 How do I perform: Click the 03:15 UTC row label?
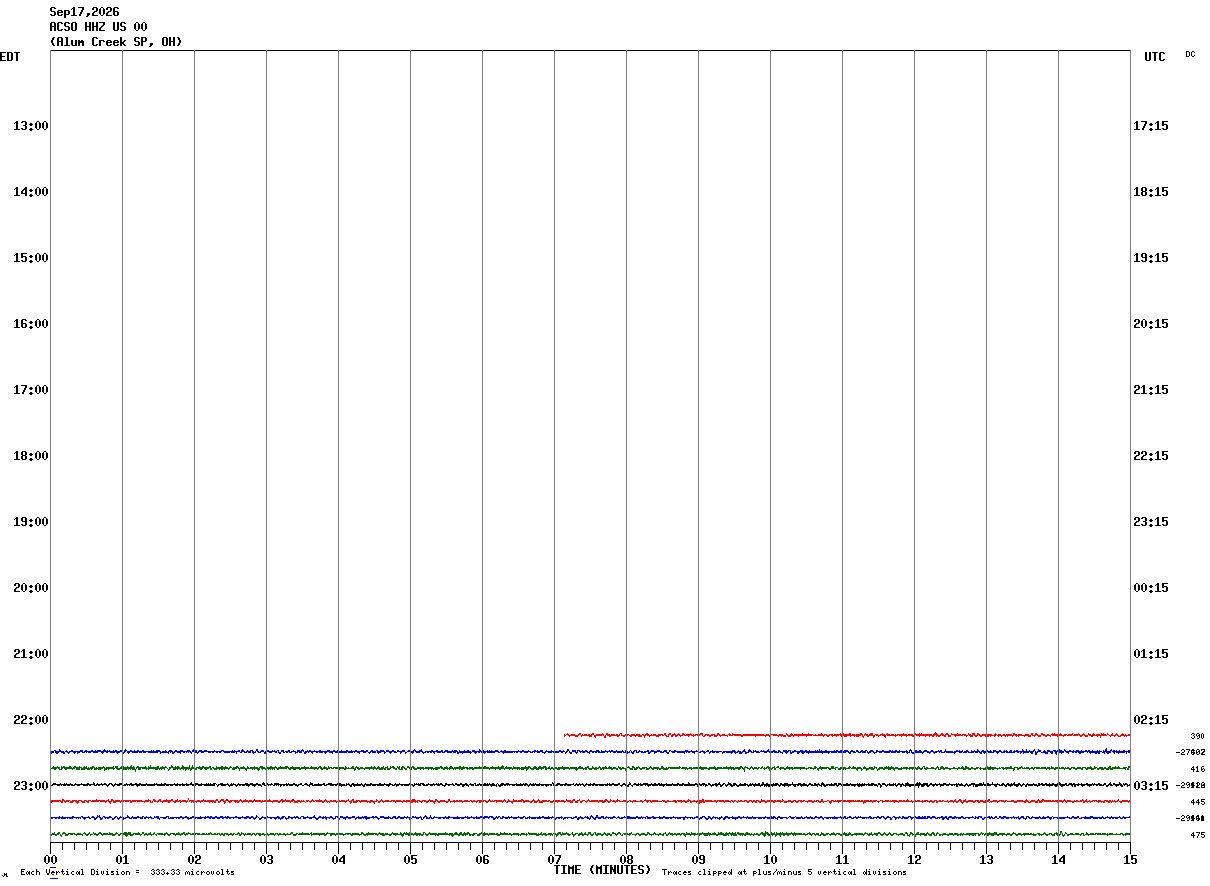coord(1150,786)
